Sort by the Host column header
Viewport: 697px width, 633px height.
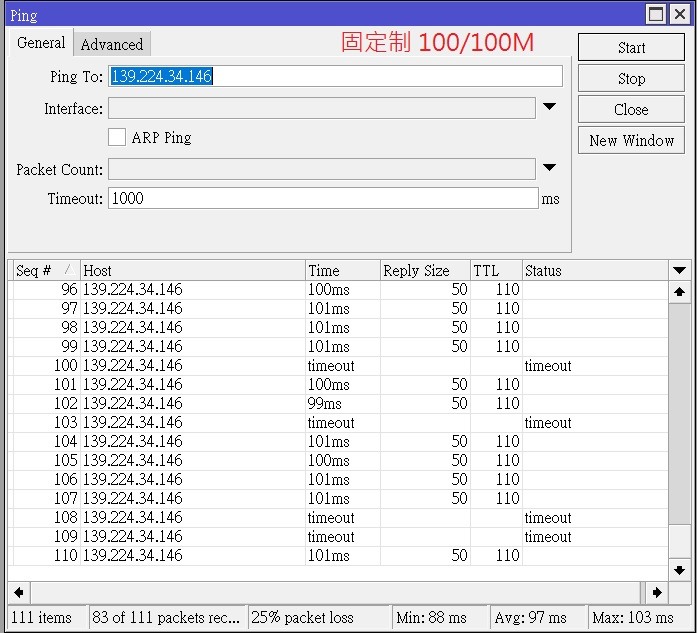[193, 270]
